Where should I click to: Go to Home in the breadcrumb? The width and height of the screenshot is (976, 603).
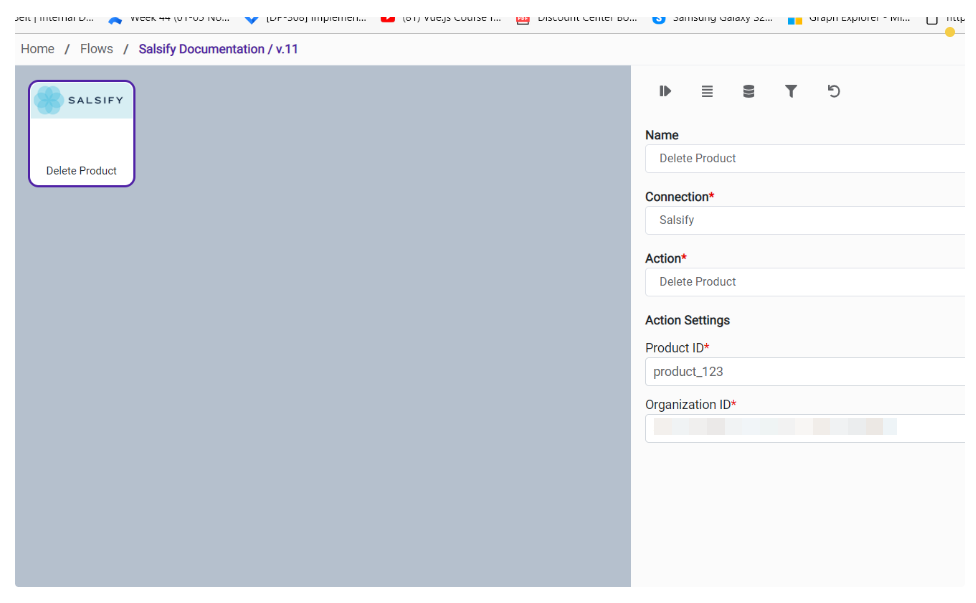click(x=38, y=49)
